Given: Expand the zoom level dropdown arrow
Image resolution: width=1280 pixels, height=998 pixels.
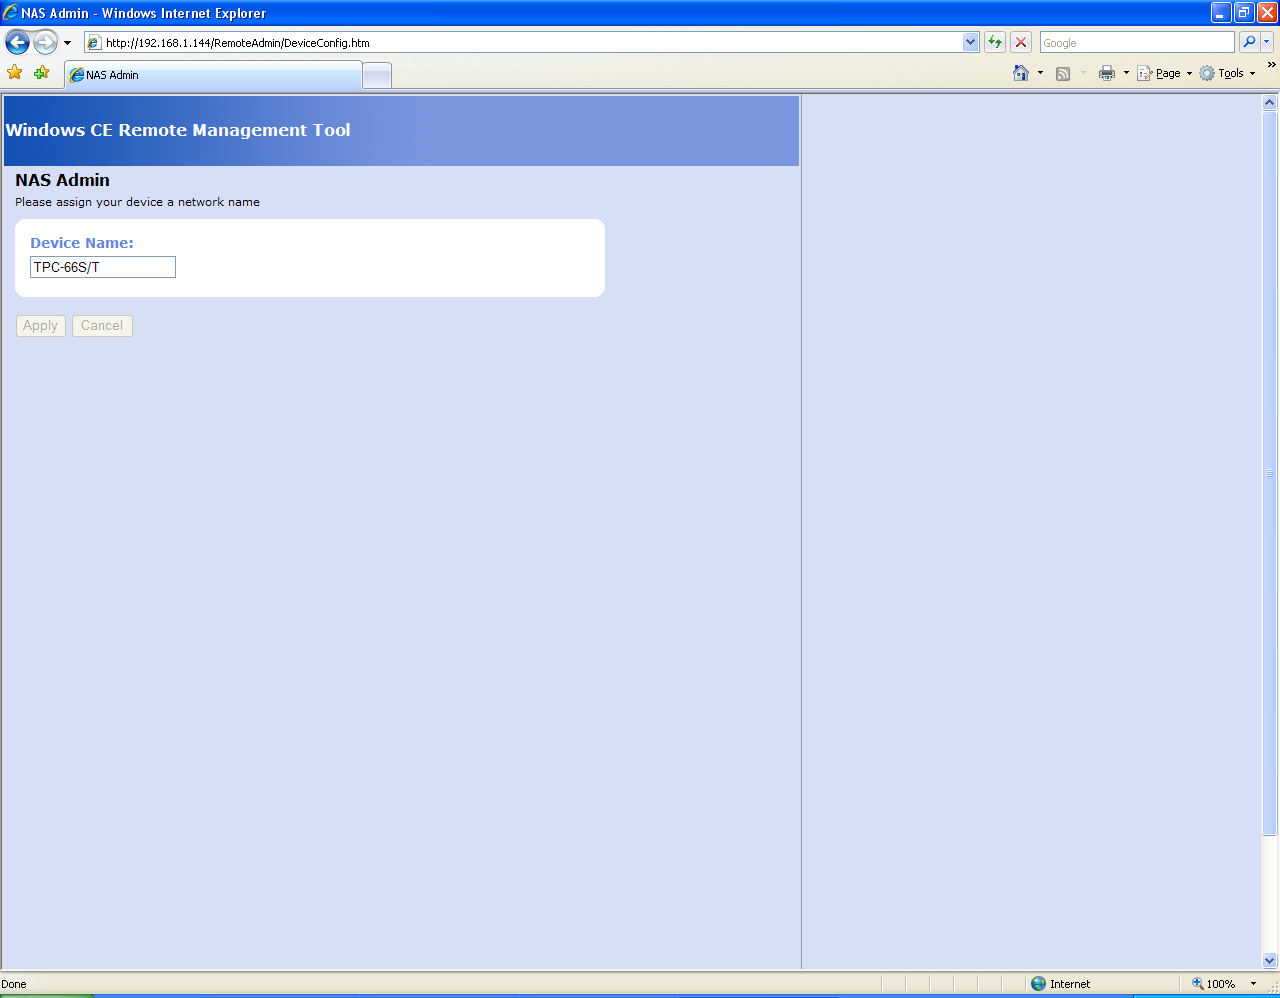Looking at the screenshot, I should pyautogui.click(x=1253, y=984).
